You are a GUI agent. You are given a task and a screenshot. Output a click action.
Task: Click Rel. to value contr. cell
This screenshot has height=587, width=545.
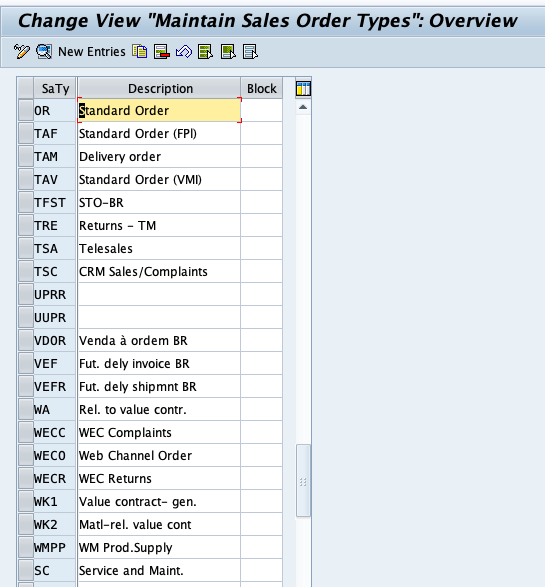click(x=159, y=410)
